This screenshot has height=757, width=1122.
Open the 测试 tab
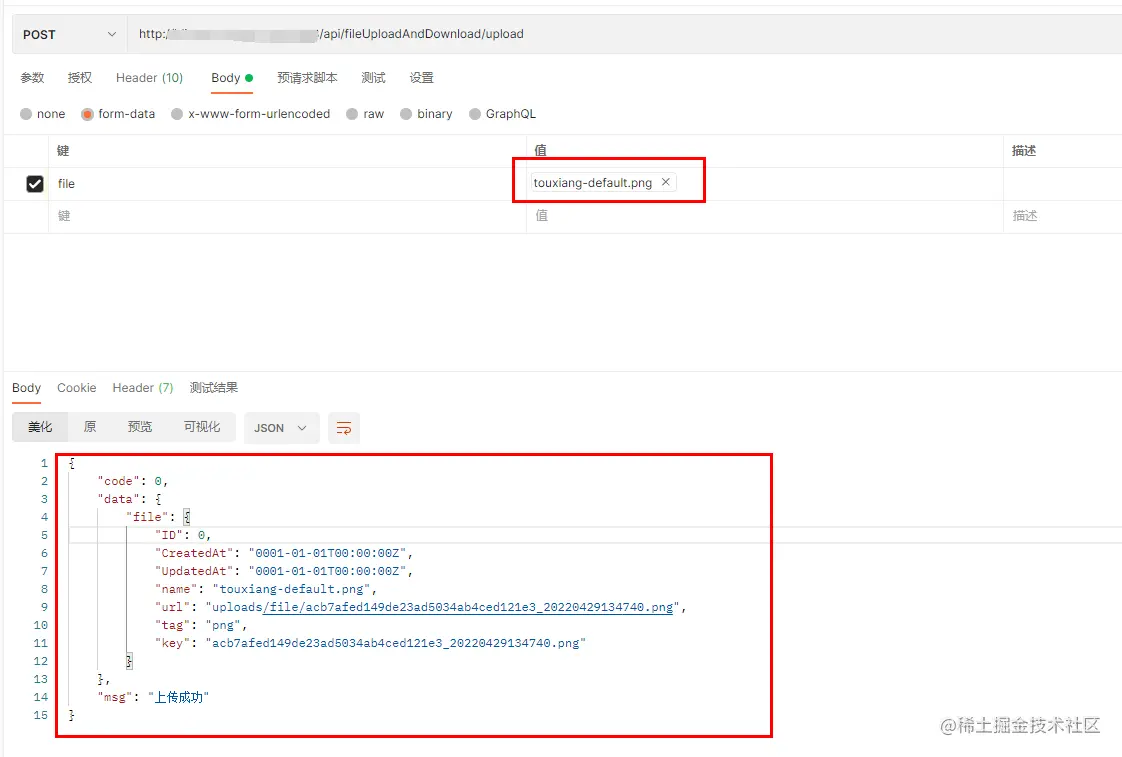pyautogui.click(x=373, y=77)
